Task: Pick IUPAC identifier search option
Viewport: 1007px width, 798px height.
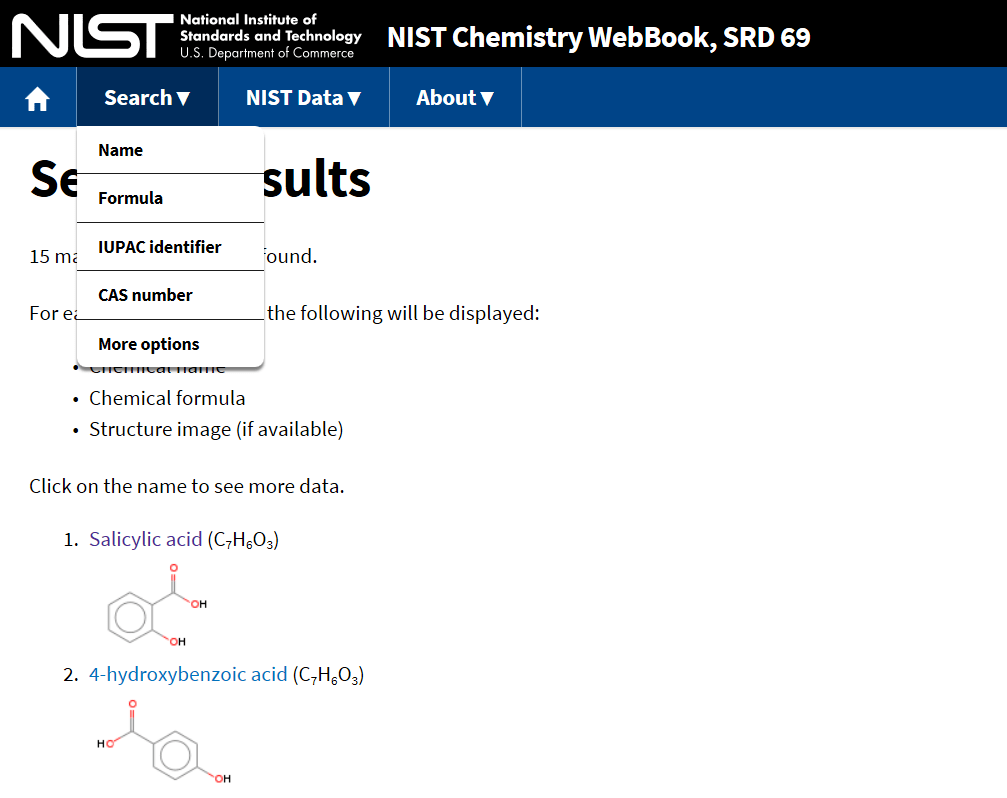Action: [x=170, y=247]
